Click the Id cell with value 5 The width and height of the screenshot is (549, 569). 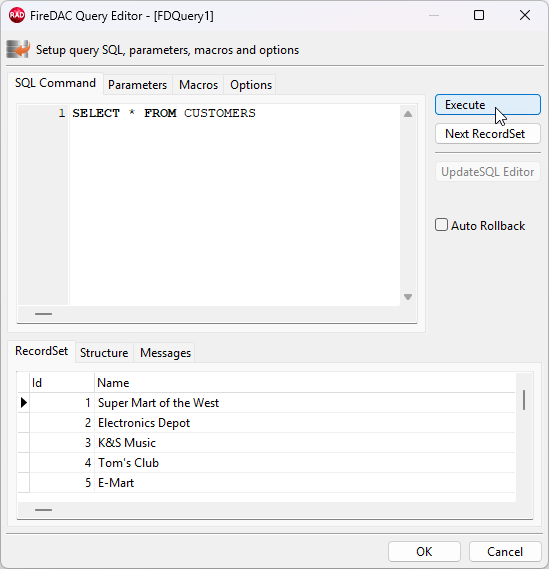pos(62,483)
